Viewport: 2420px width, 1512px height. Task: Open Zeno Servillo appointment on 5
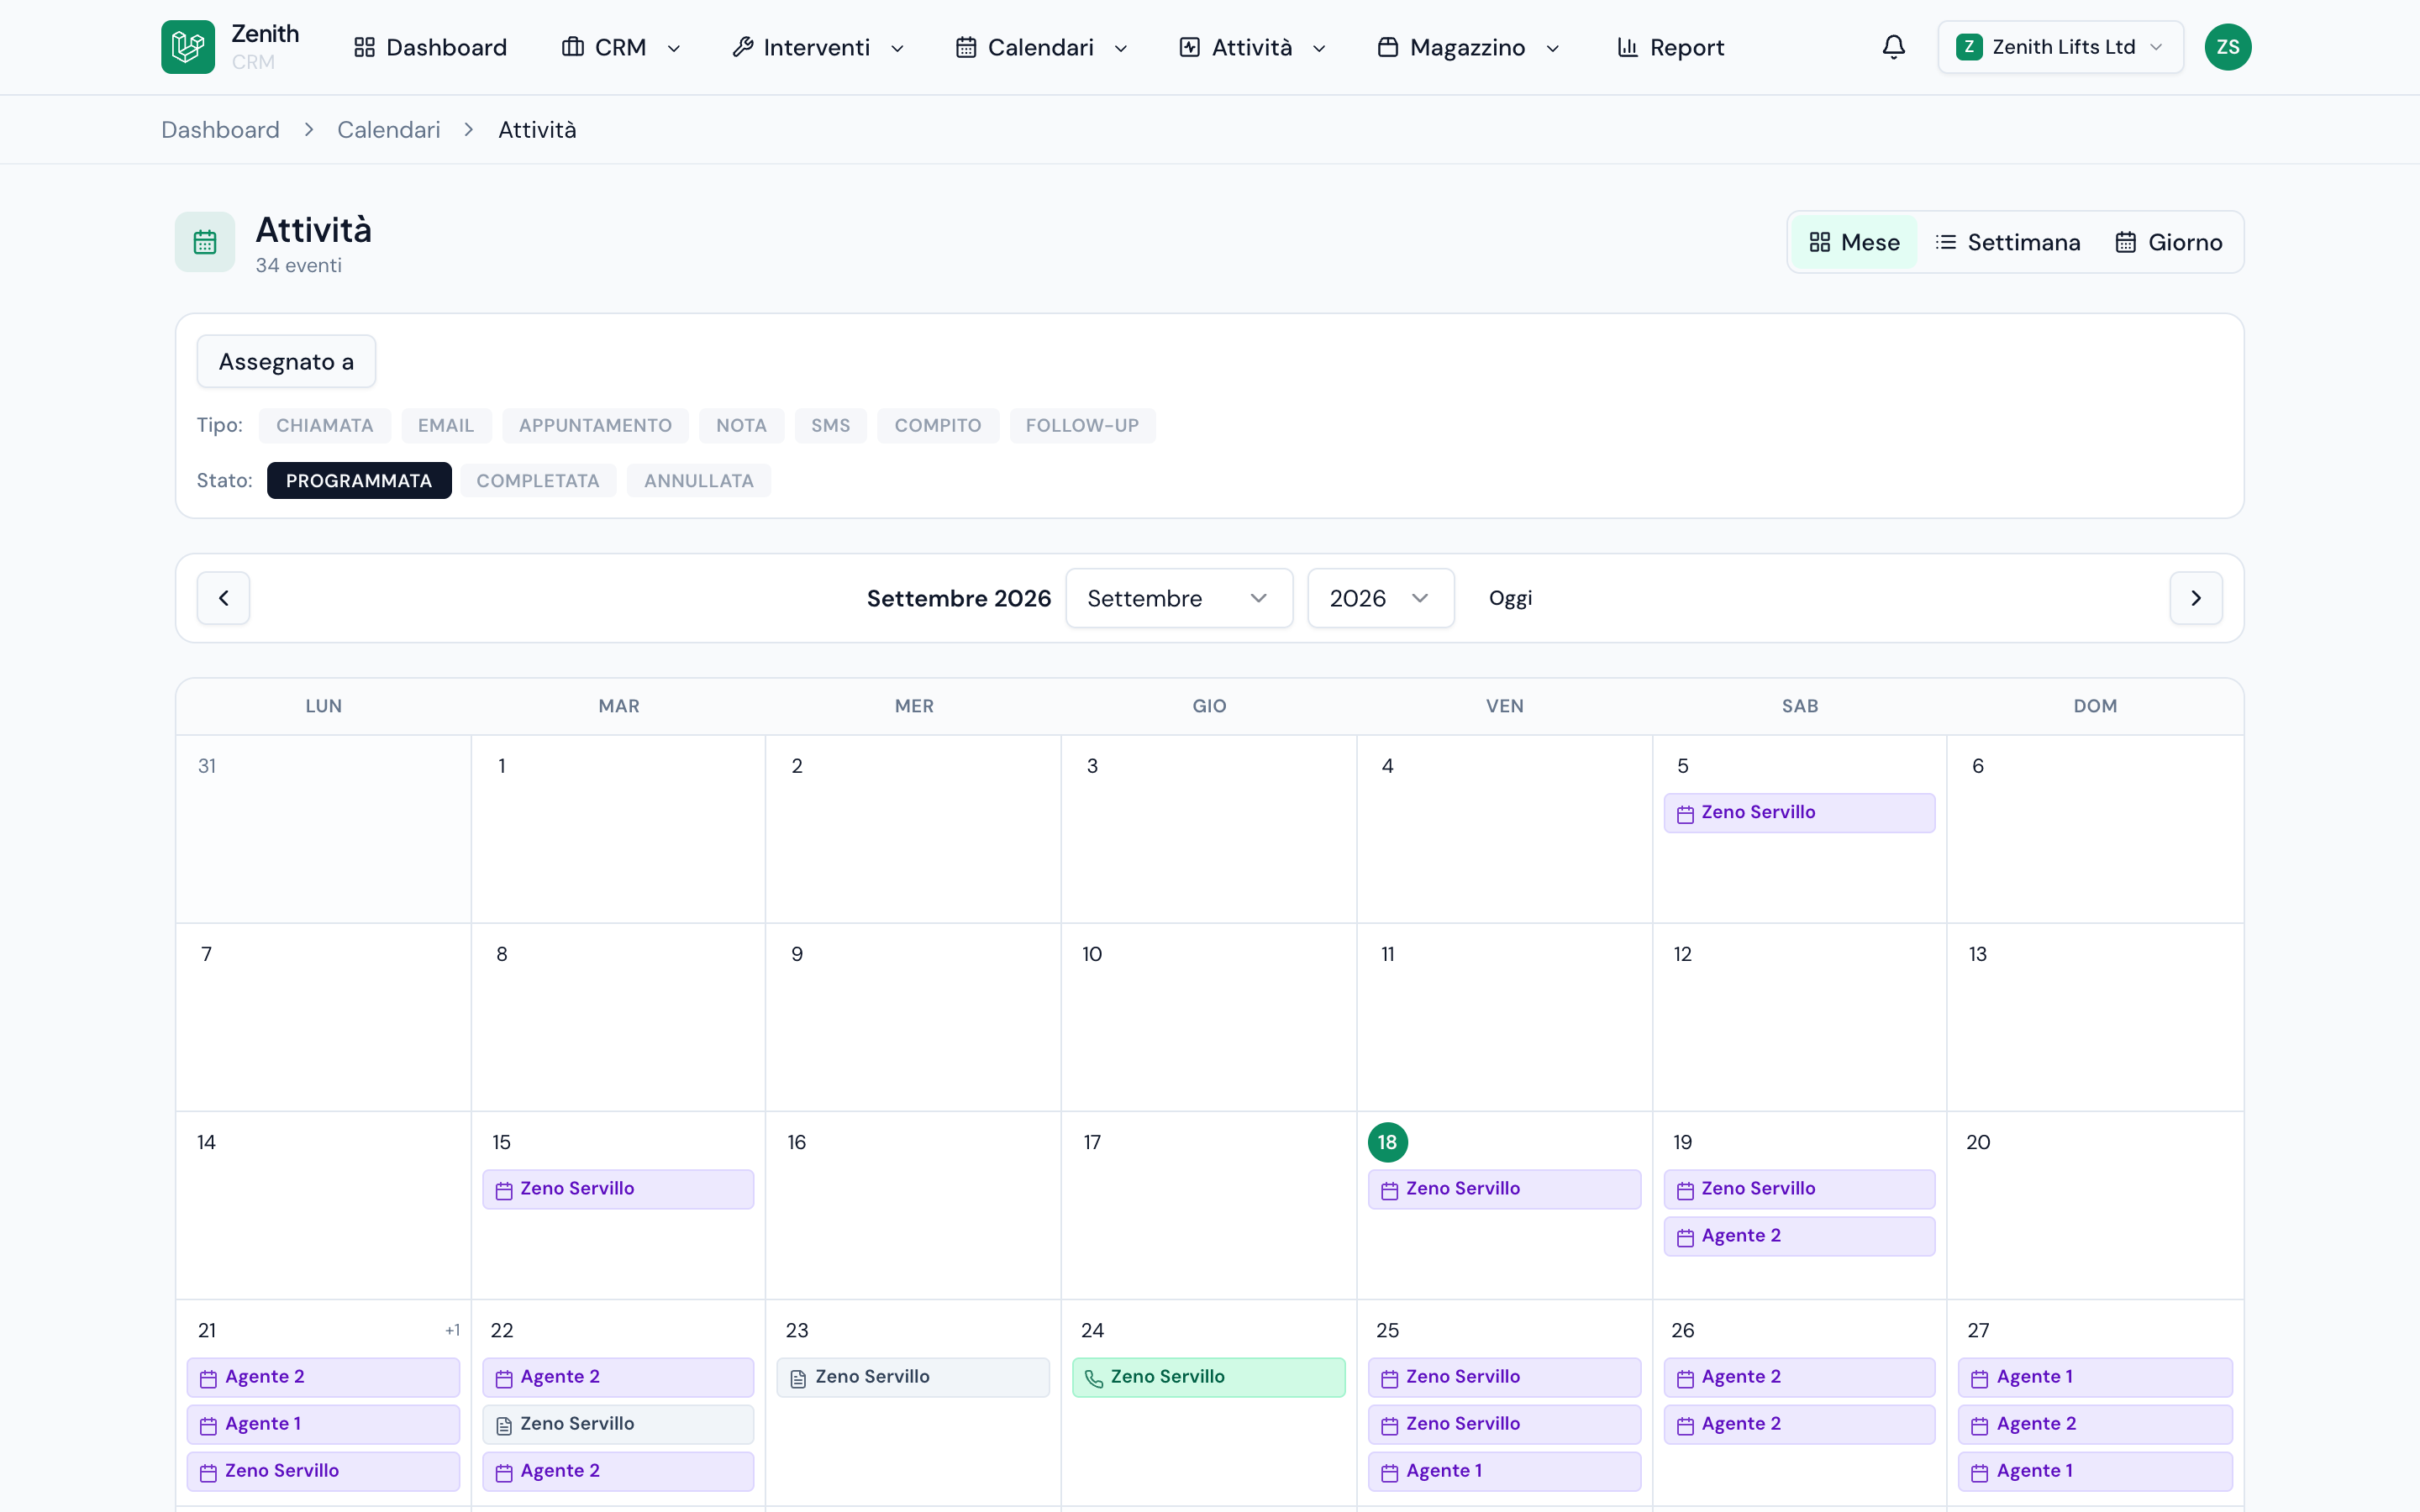(x=1799, y=813)
